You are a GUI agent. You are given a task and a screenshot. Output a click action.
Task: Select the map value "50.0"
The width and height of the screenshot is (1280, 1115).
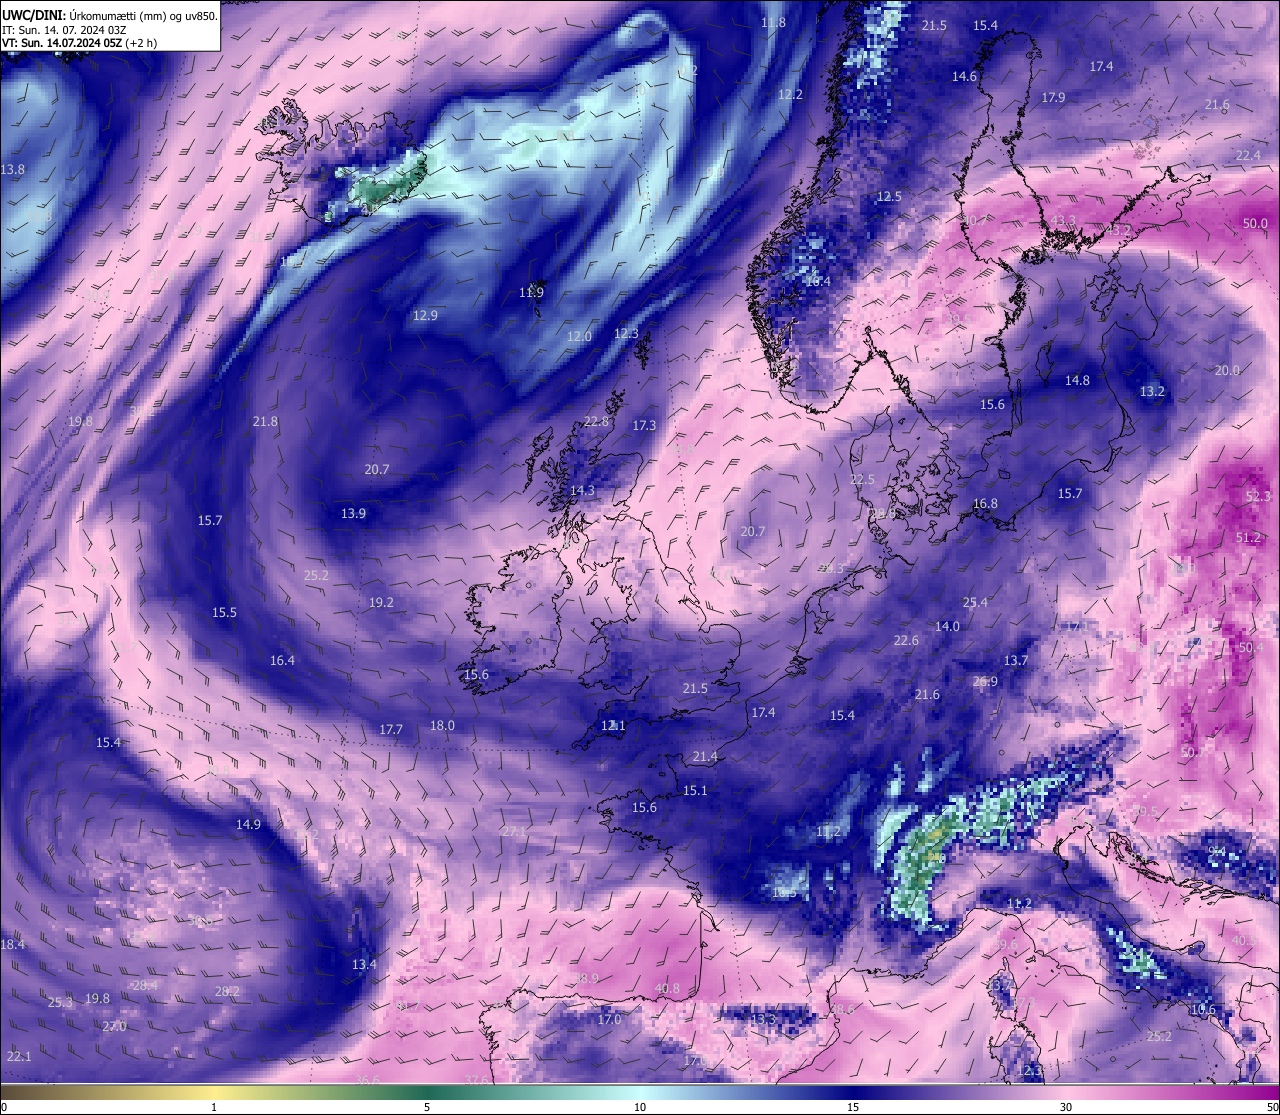click(1255, 224)
